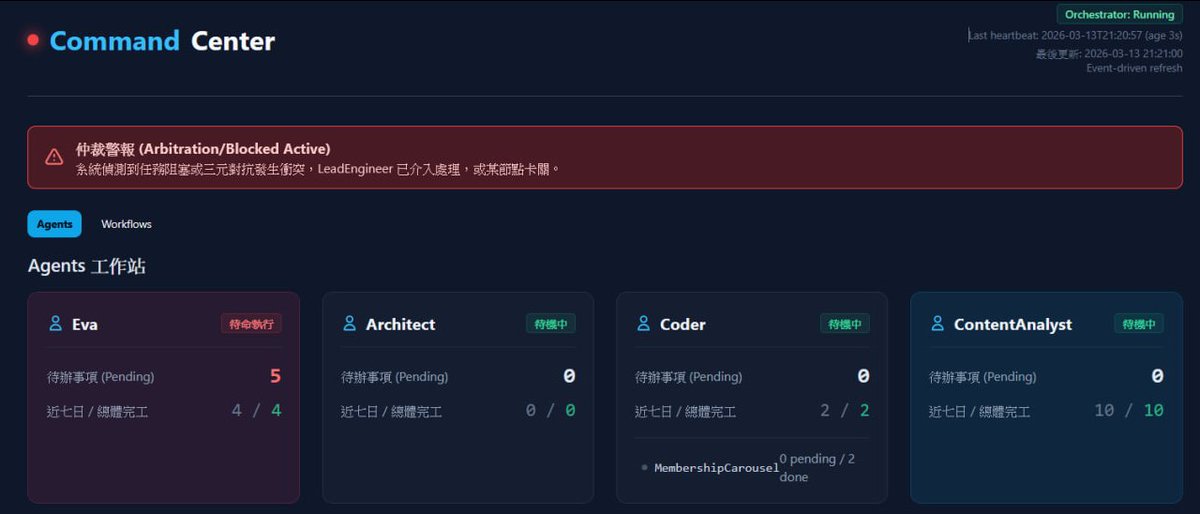Click Eva's pending count 5
Image resolution: width=1200 pixels, height=514 pixels.
tap(275, 377)
